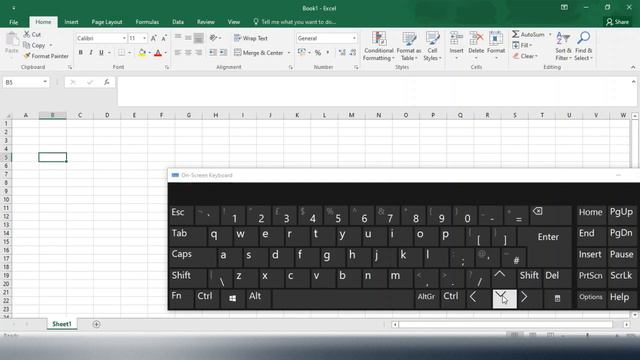Viewport: 640px width, 360px height.
Task: Open Find & Select magnifier
Action: [x=583, y=46]
